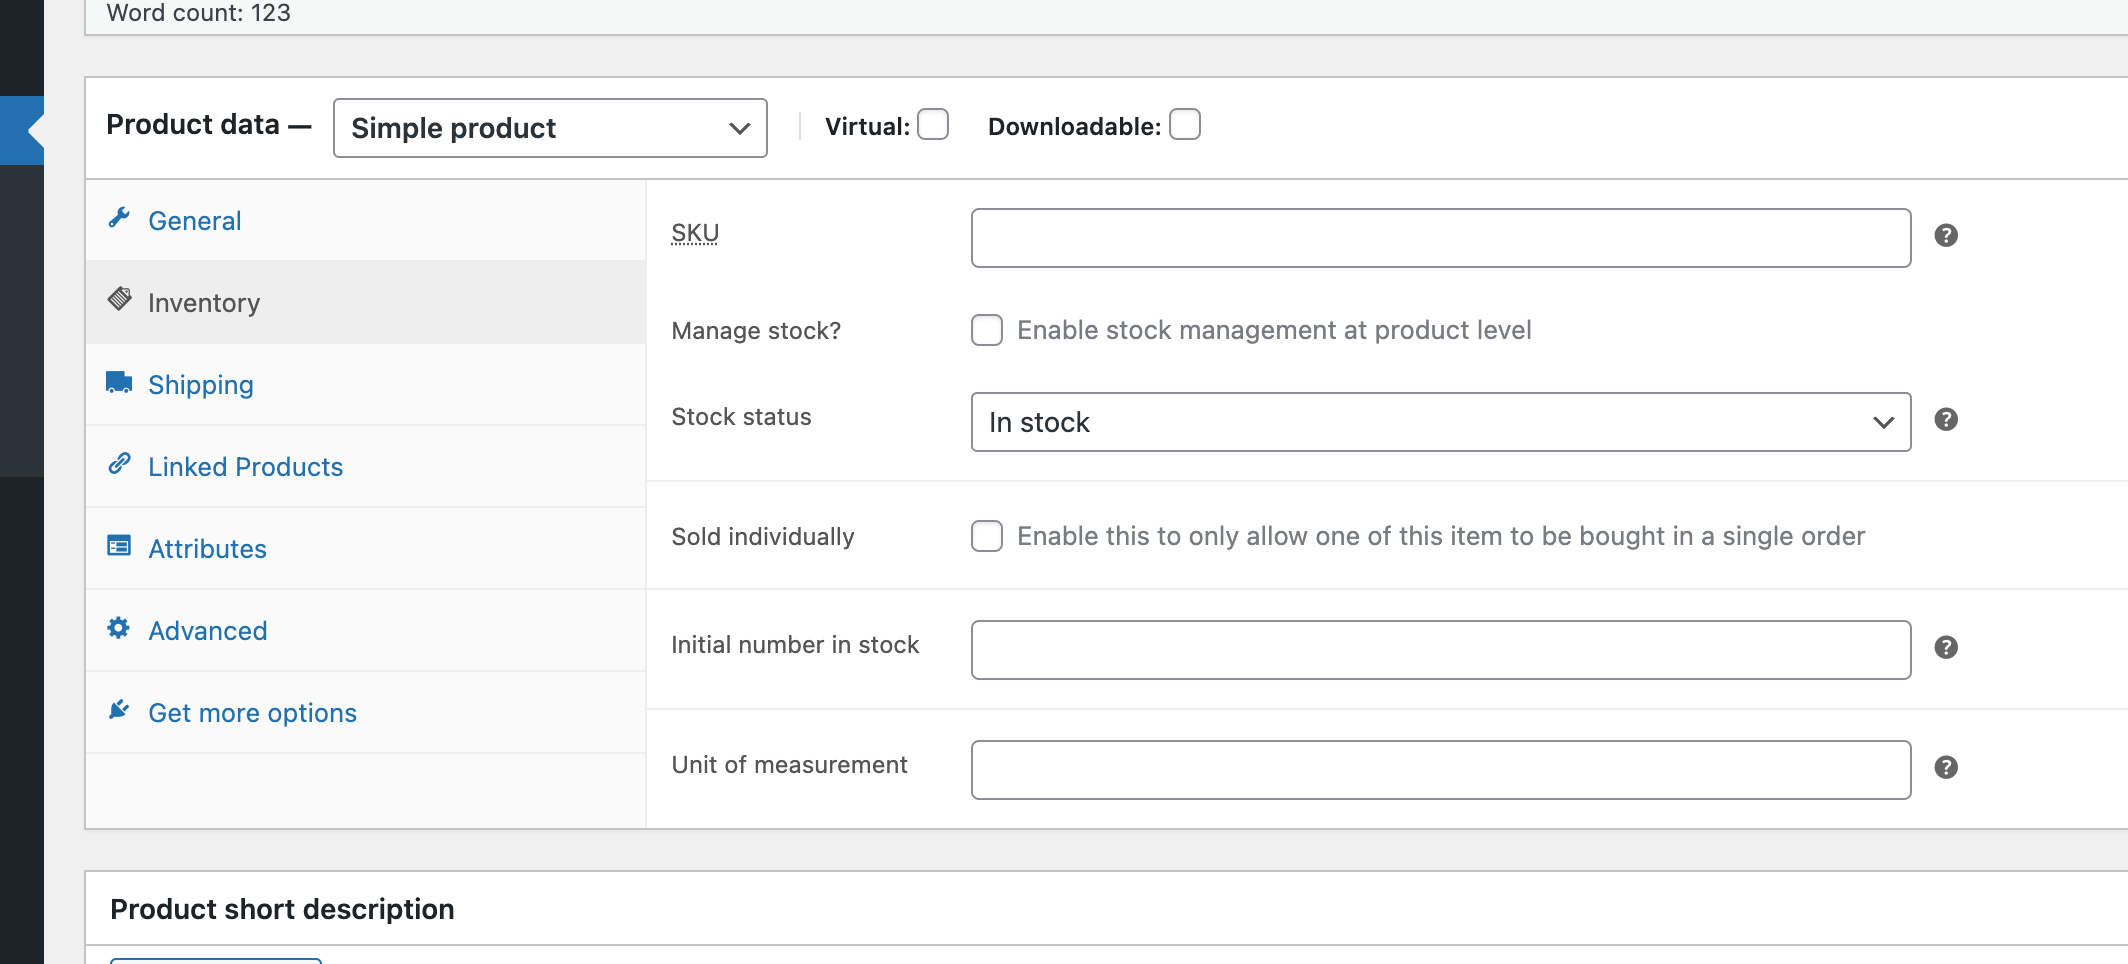Screen dimensions: 2128x964
Task: Click into the SKU text field
Action: click(1440, 238)
